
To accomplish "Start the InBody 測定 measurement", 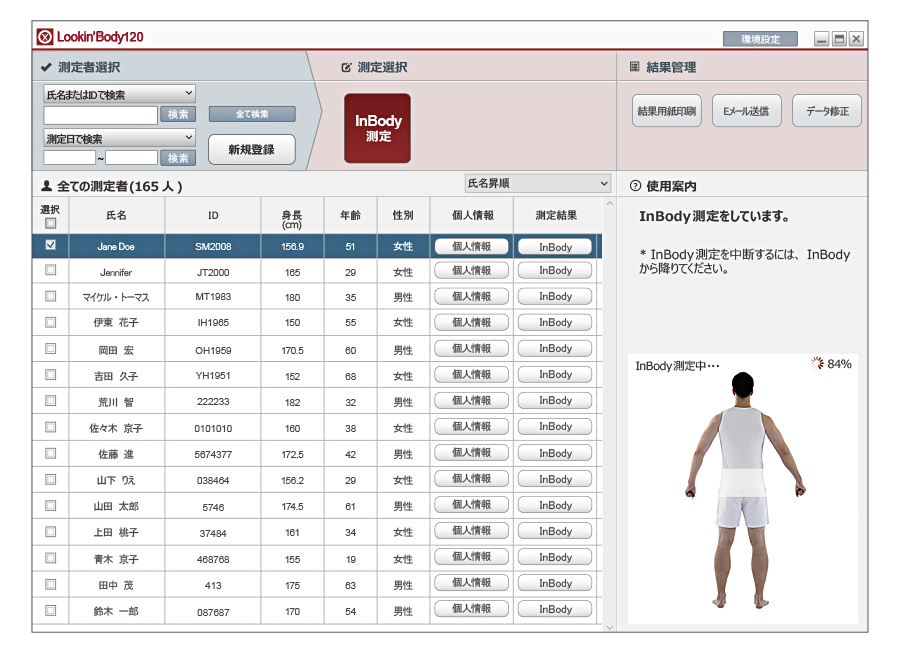I will [x=378, y=129].
